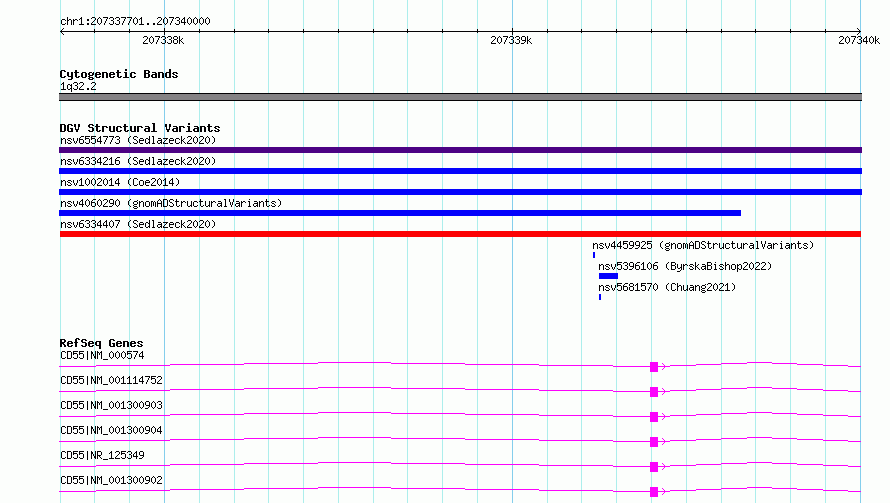Select the purple nsv6554773 variant bar
This screenshot has width=890, height=503.
pos(460,150)
